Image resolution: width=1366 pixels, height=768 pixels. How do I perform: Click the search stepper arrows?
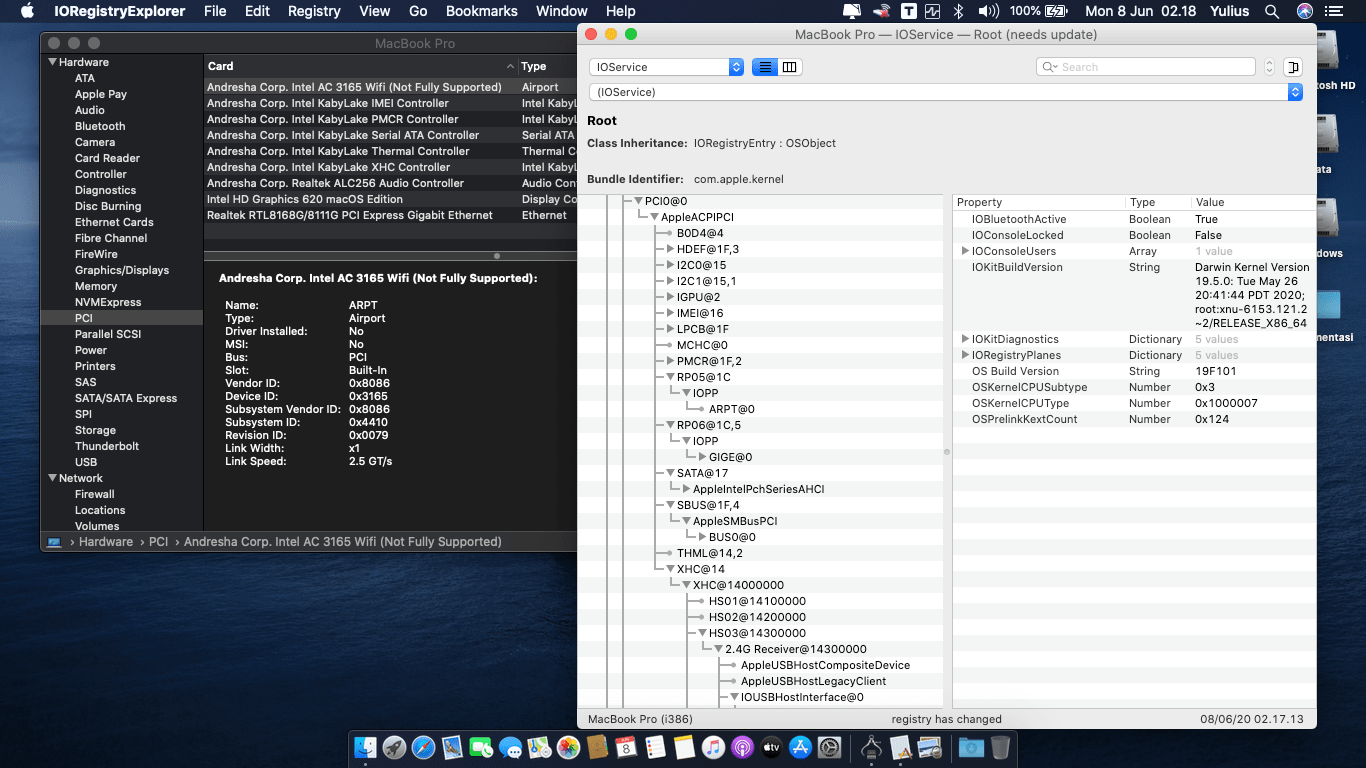(x=1269, y=67)
